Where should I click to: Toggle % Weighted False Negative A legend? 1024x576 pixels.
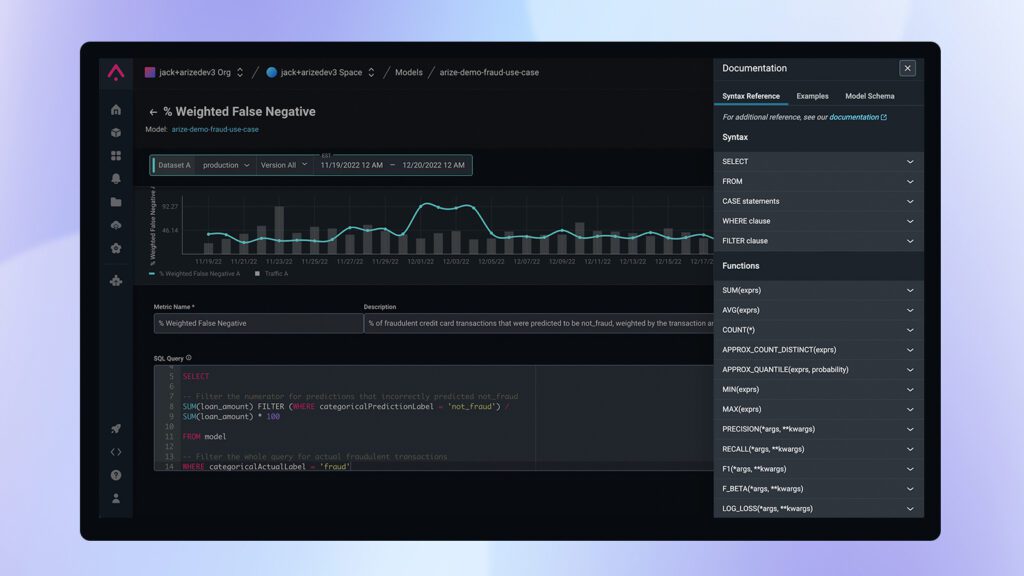point(195,274)
